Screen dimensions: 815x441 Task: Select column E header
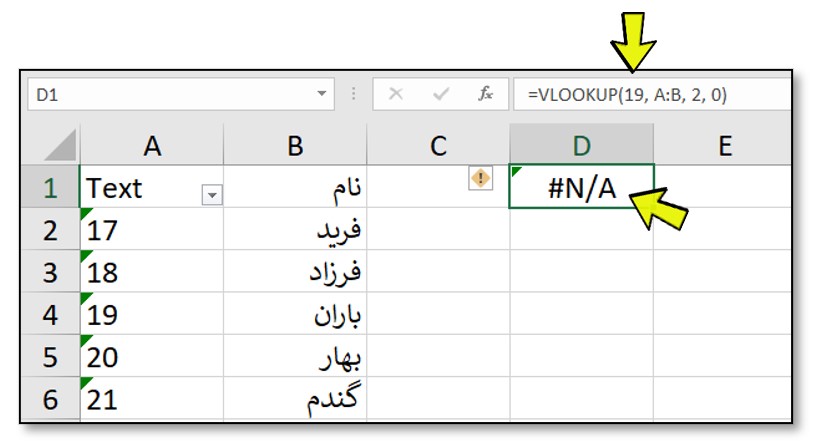click(724, 145)
